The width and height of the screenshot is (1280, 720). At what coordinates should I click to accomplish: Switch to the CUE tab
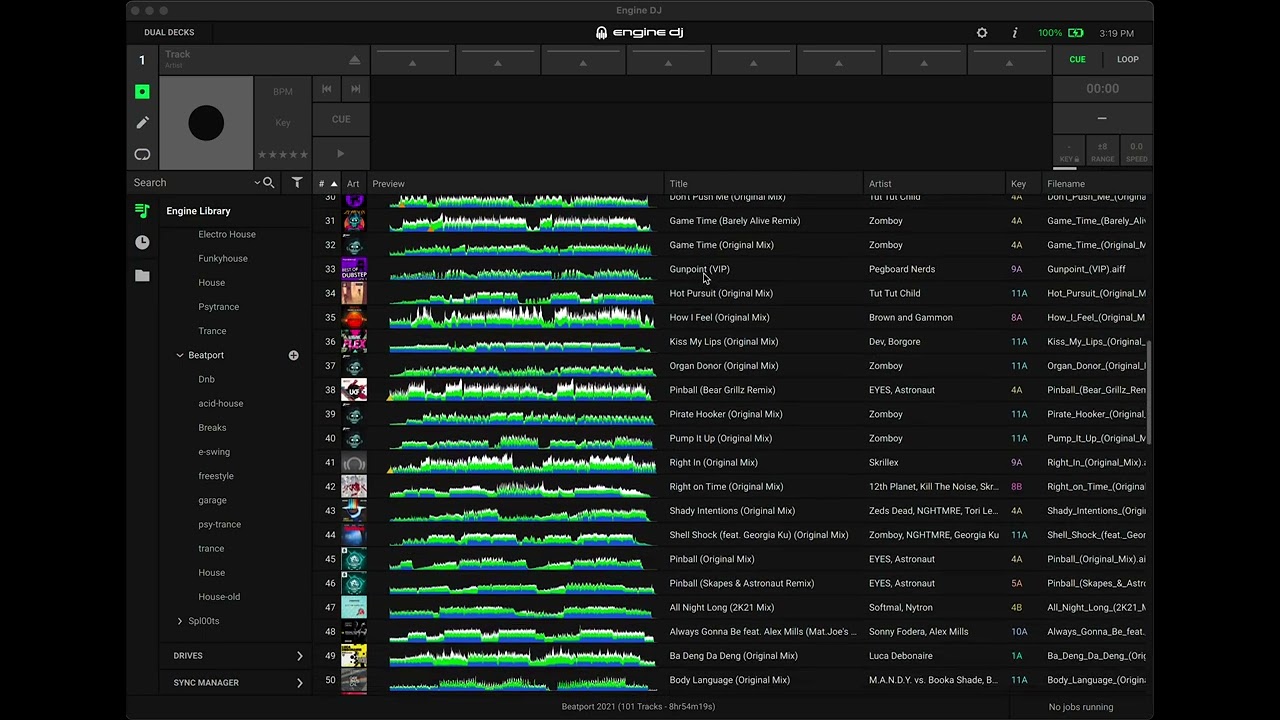(x=1077, y=59)
